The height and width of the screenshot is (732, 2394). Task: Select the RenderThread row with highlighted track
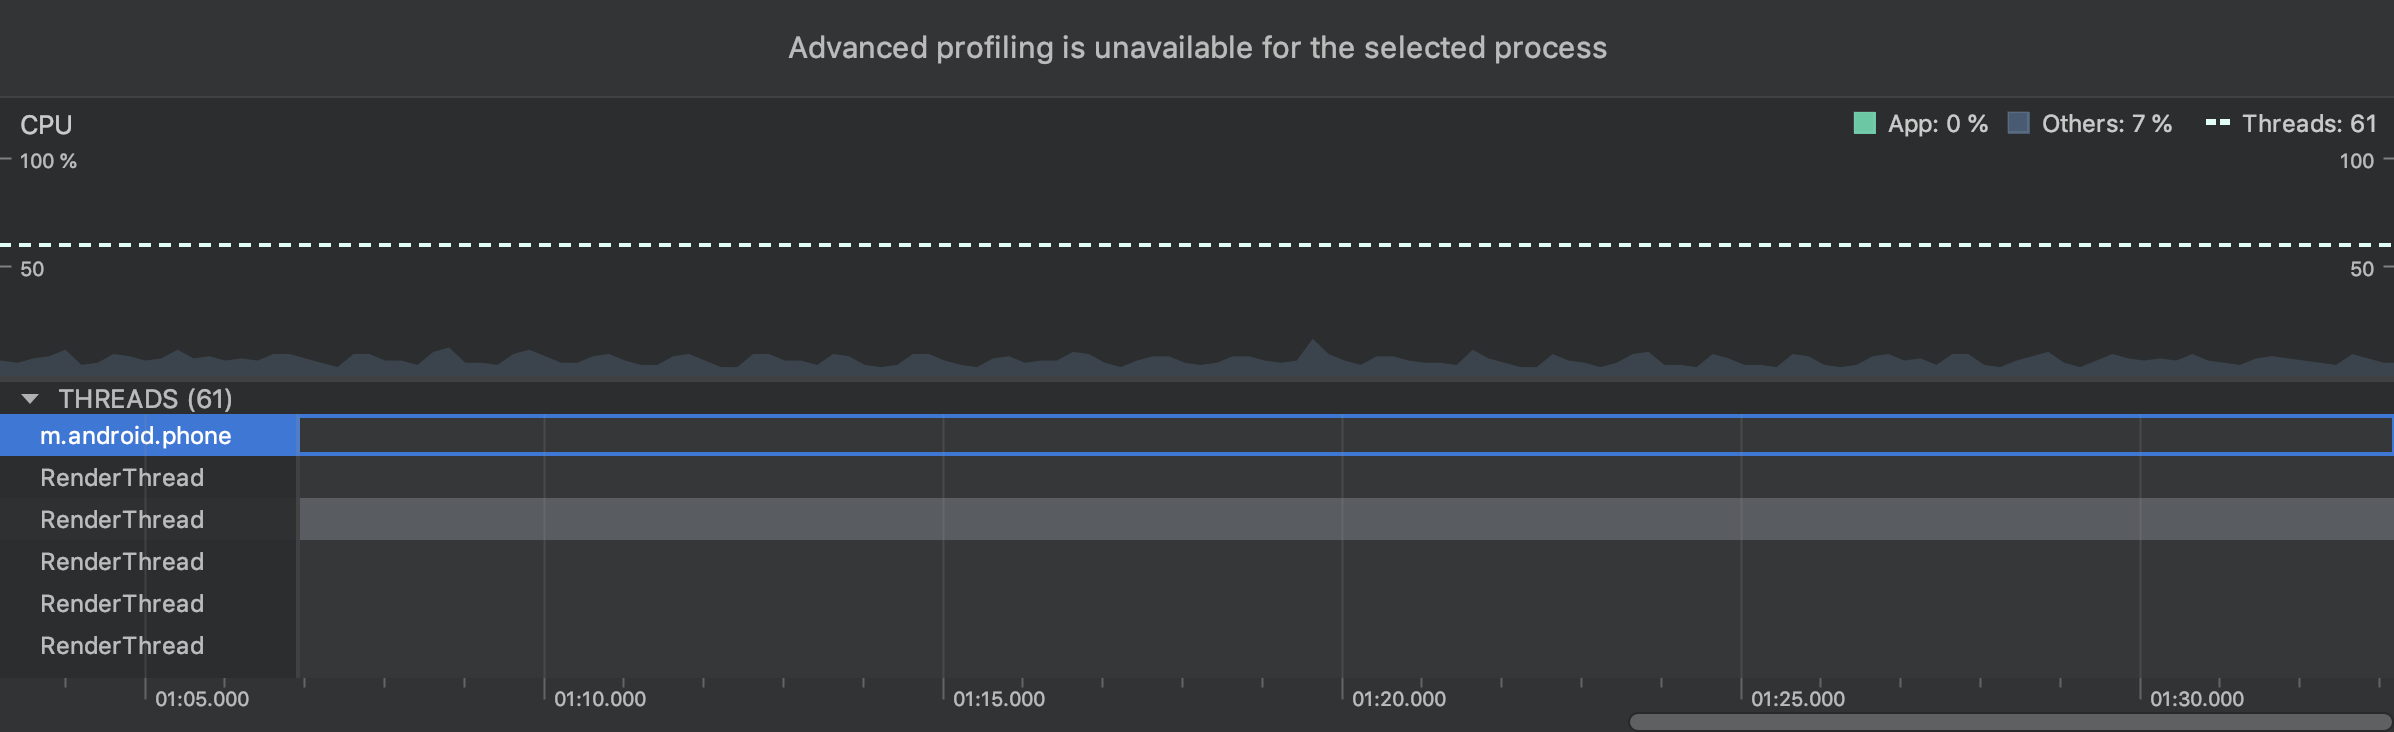(122, 520)
